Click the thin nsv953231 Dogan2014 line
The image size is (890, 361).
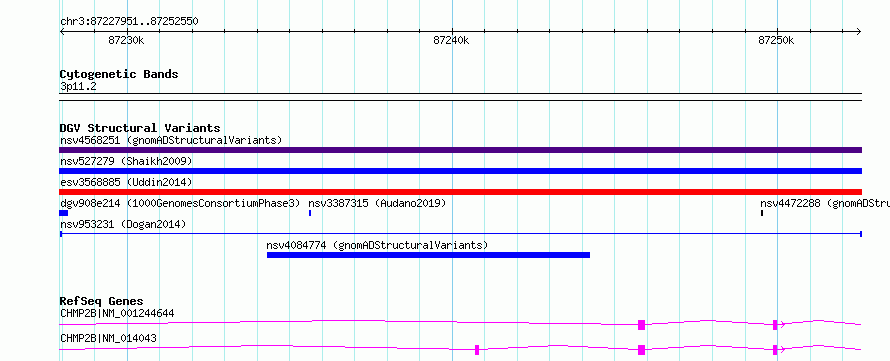click(x=460, y=234)
